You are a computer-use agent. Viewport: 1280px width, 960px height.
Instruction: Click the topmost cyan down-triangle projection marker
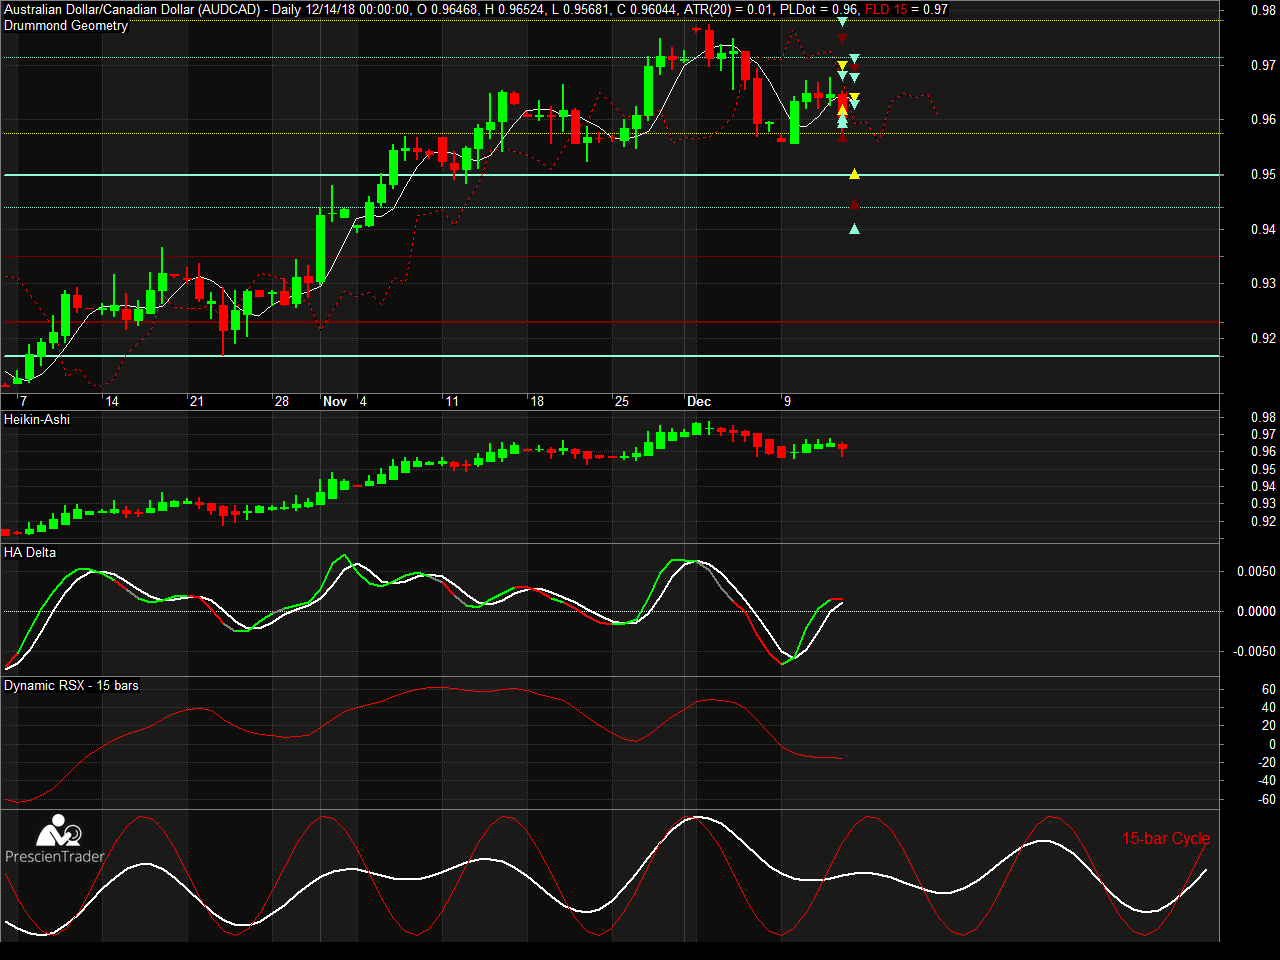pyautogui.click(x=842, y=21)
